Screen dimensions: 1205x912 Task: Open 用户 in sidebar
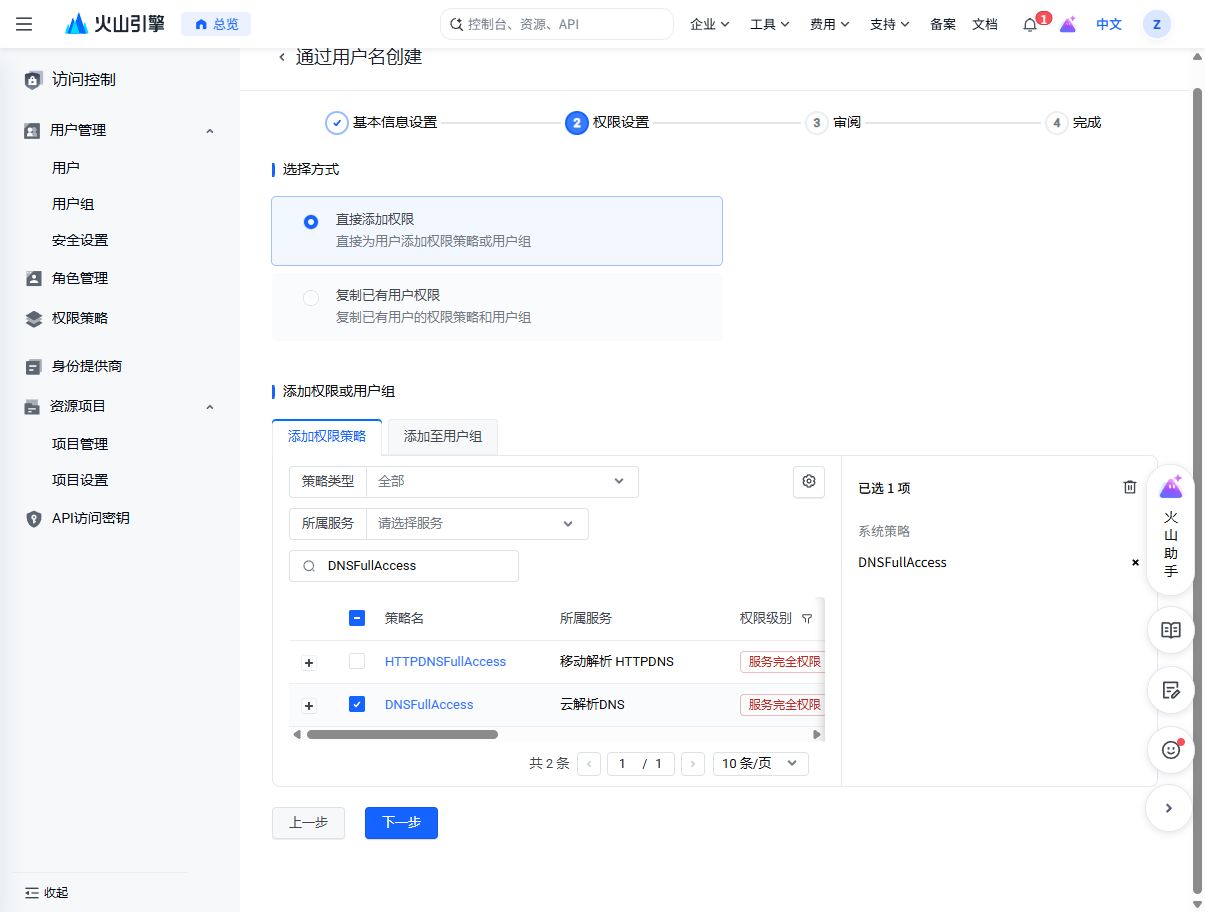(x=66, y=168)
